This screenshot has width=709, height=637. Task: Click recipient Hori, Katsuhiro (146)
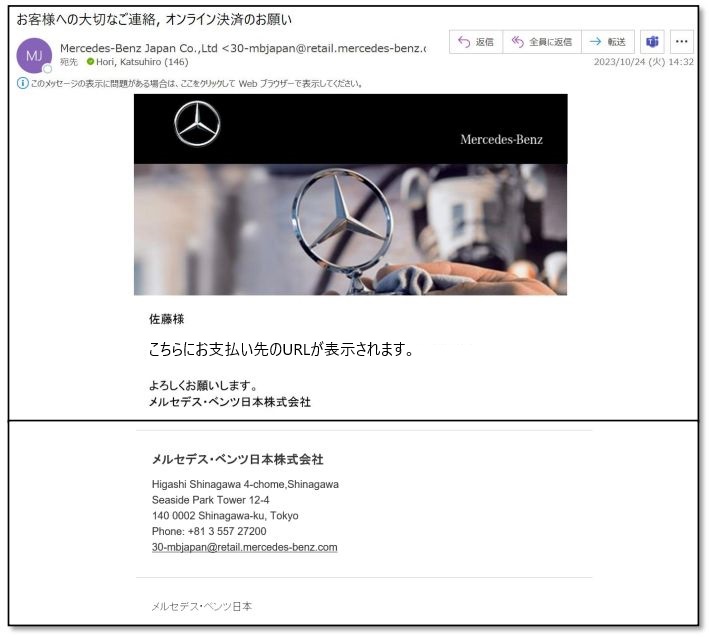coord(142,62)
